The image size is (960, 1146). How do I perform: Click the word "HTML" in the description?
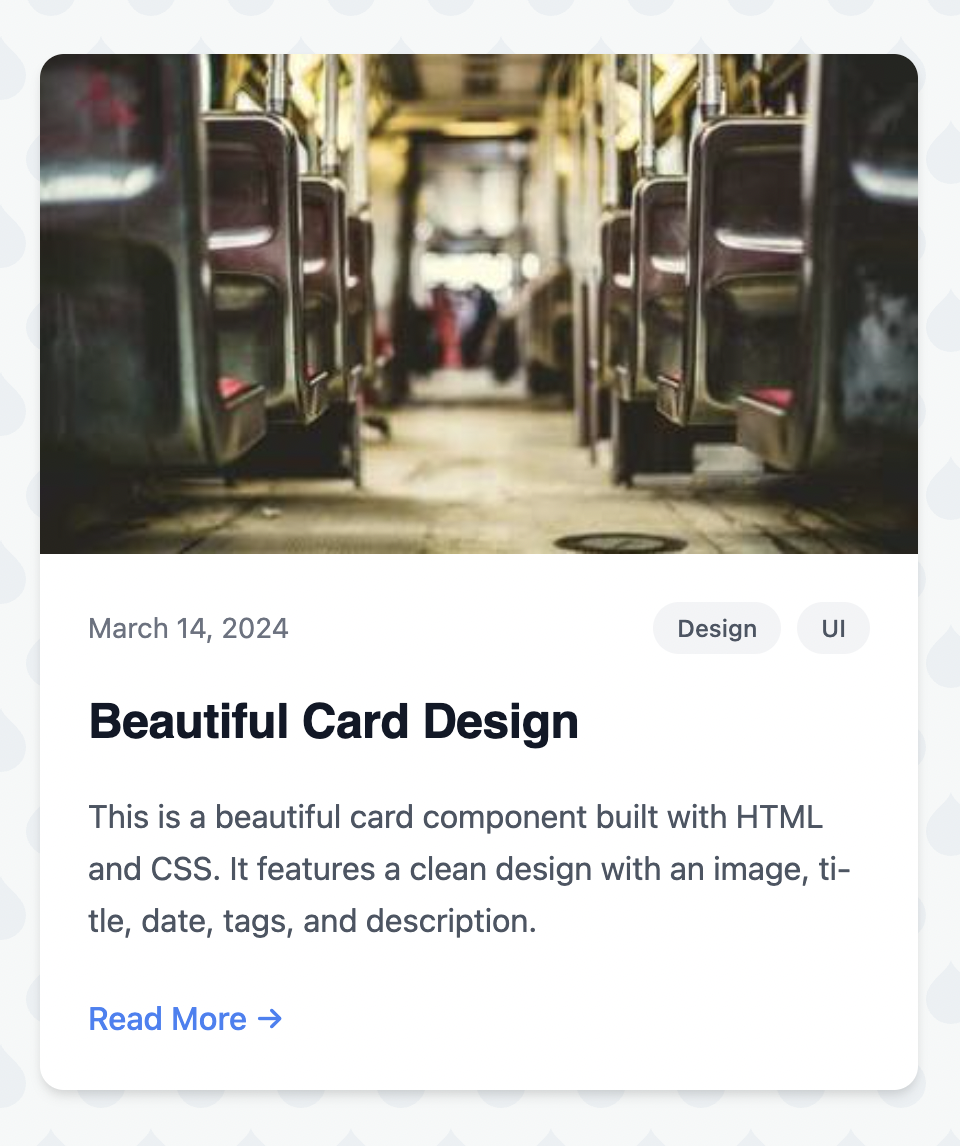(779, 817)
